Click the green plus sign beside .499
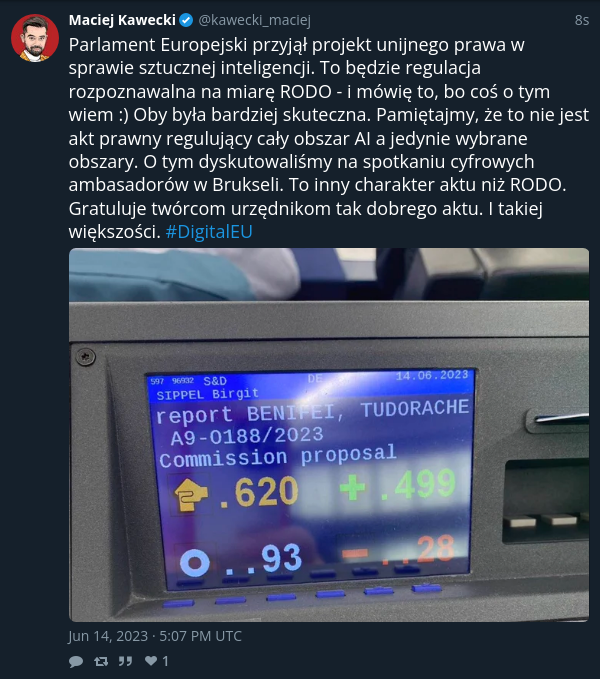Screen dimensions: 600x679 [353, 487]
